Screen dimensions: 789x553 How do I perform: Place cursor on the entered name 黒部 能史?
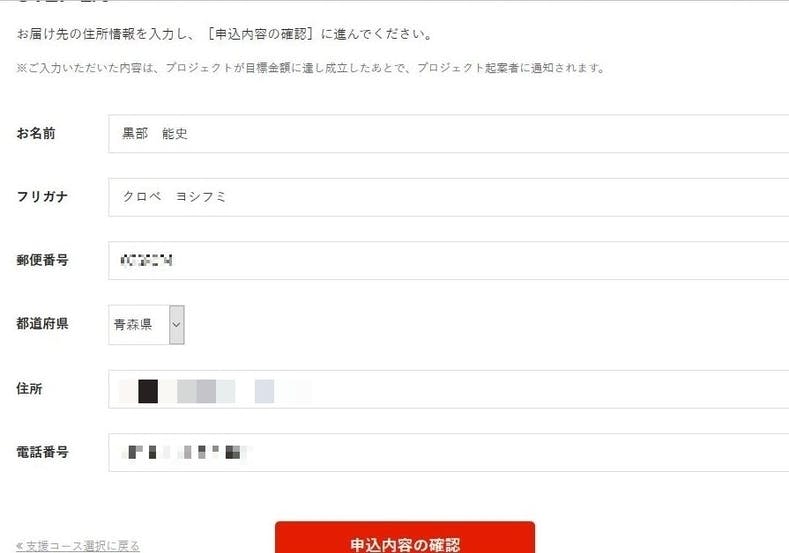pos(155,133)
